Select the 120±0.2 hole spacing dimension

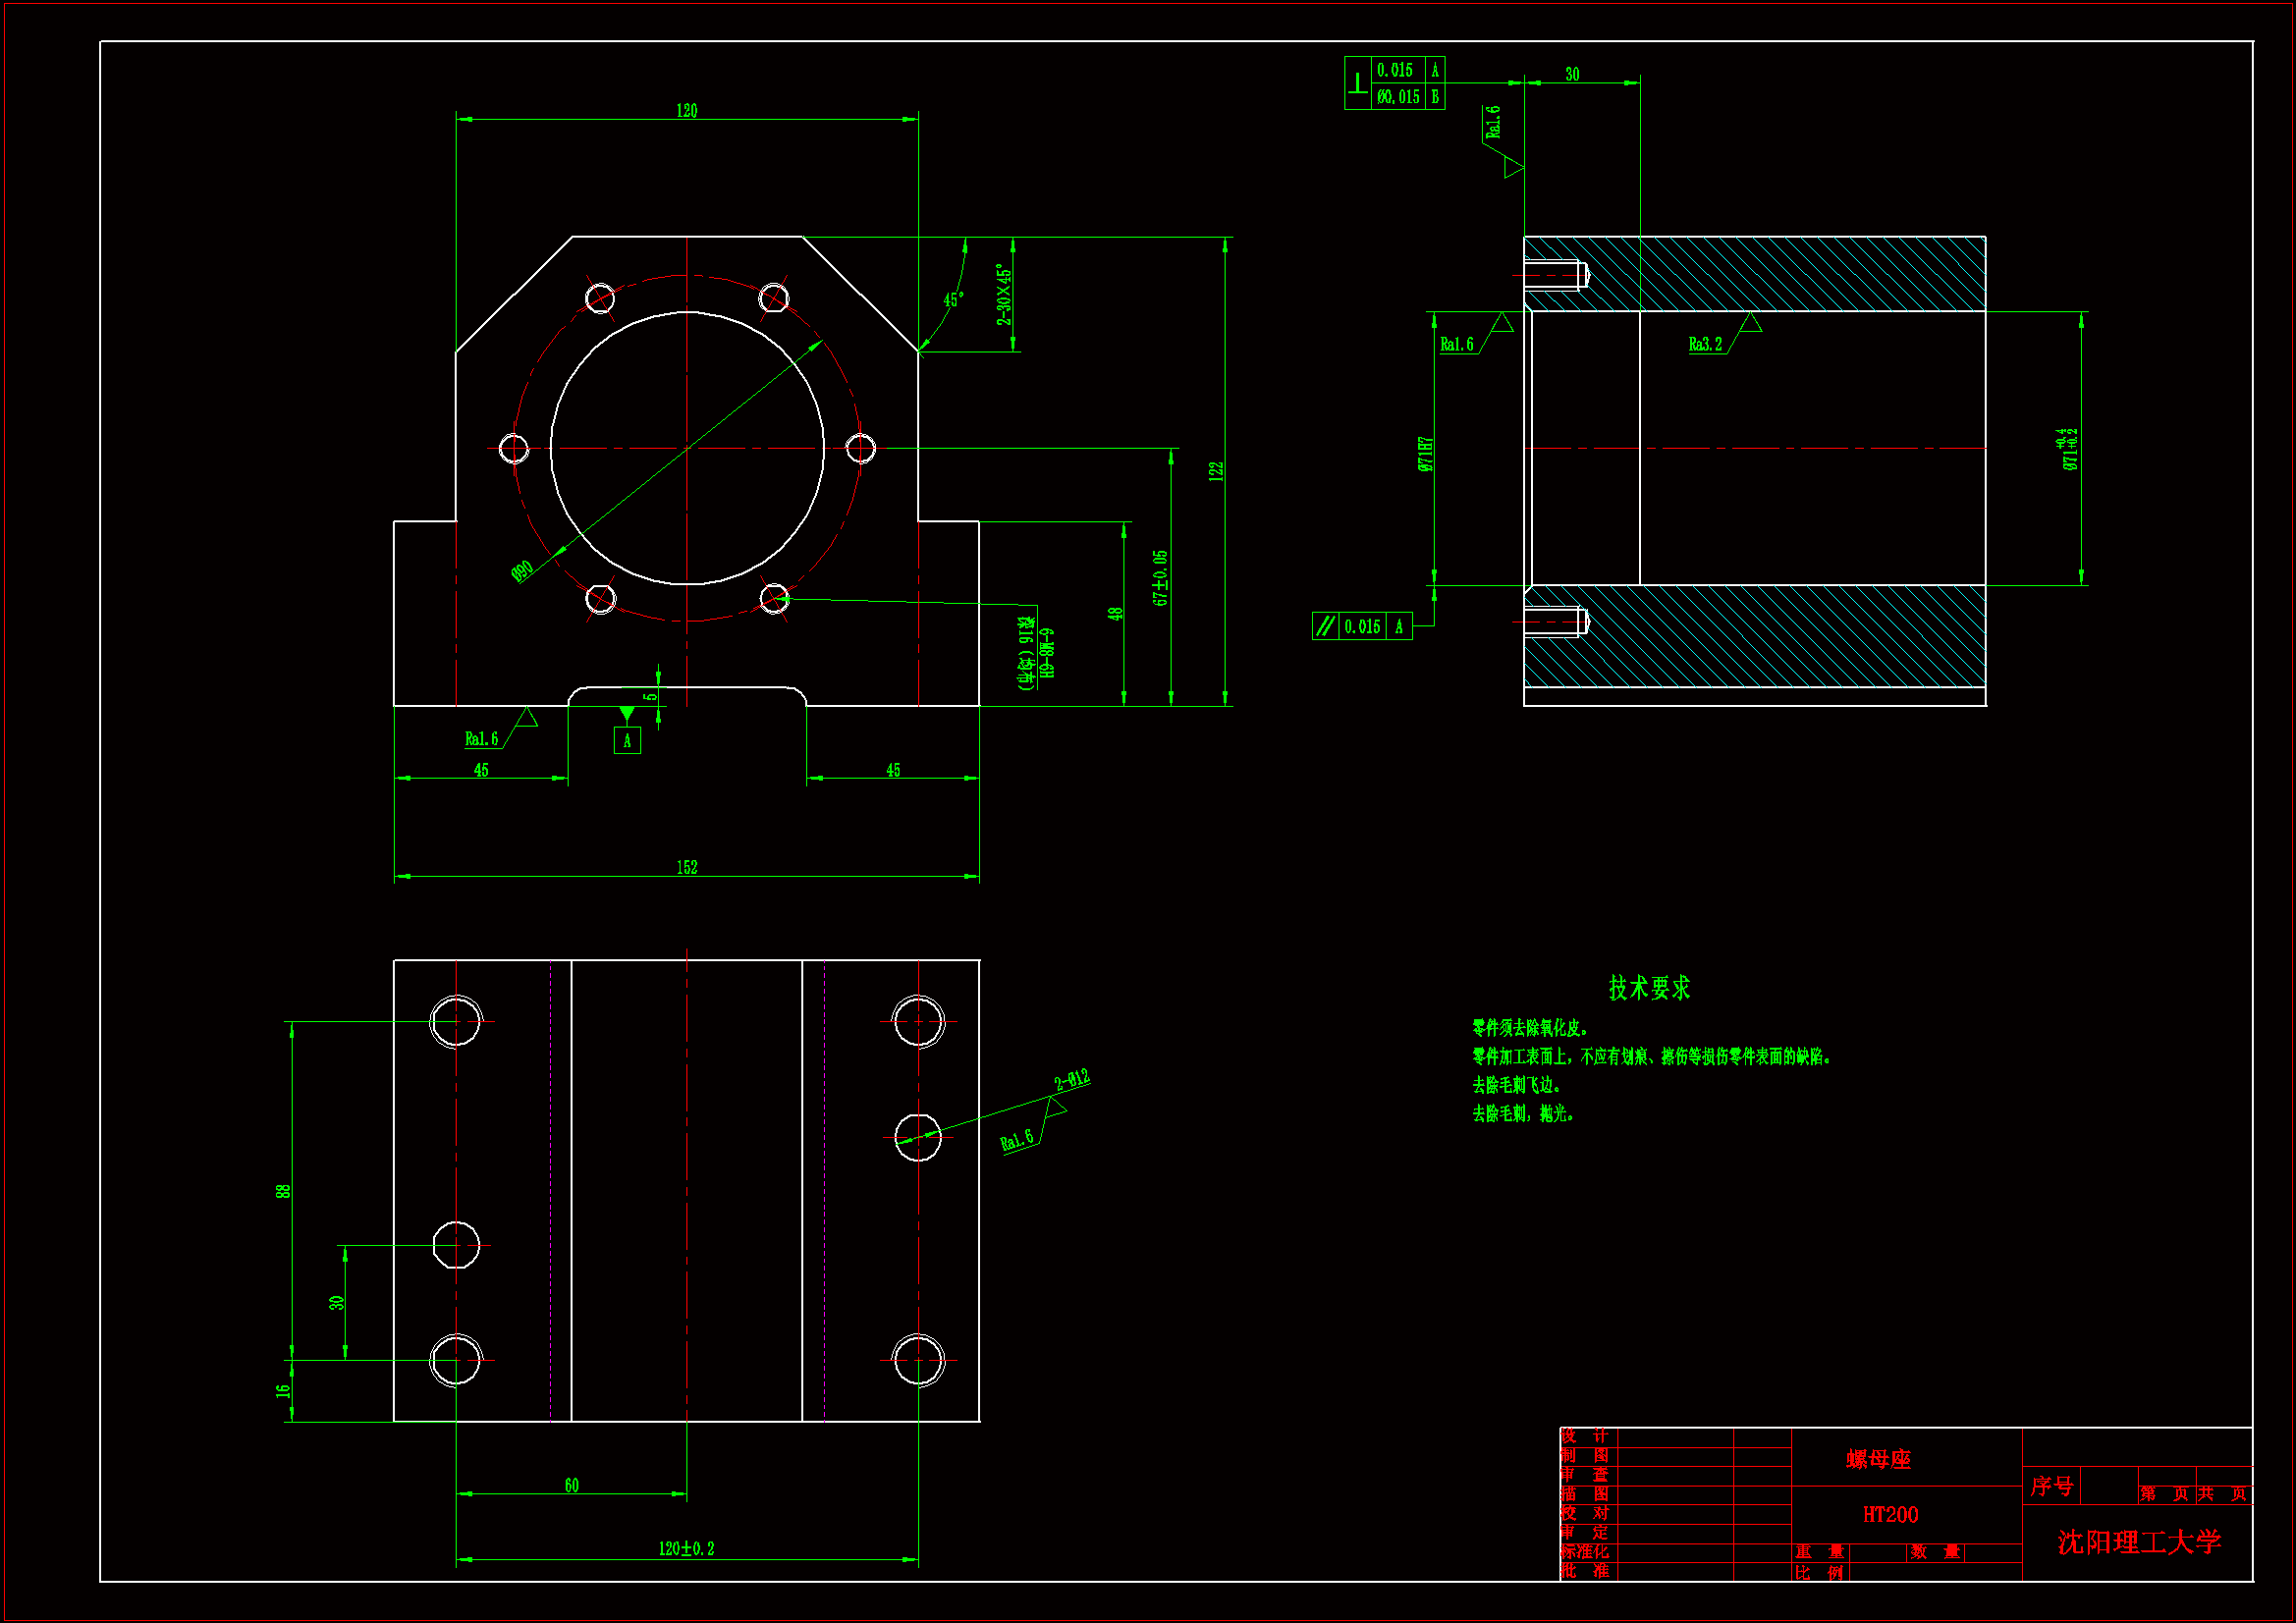point(687,1548)
